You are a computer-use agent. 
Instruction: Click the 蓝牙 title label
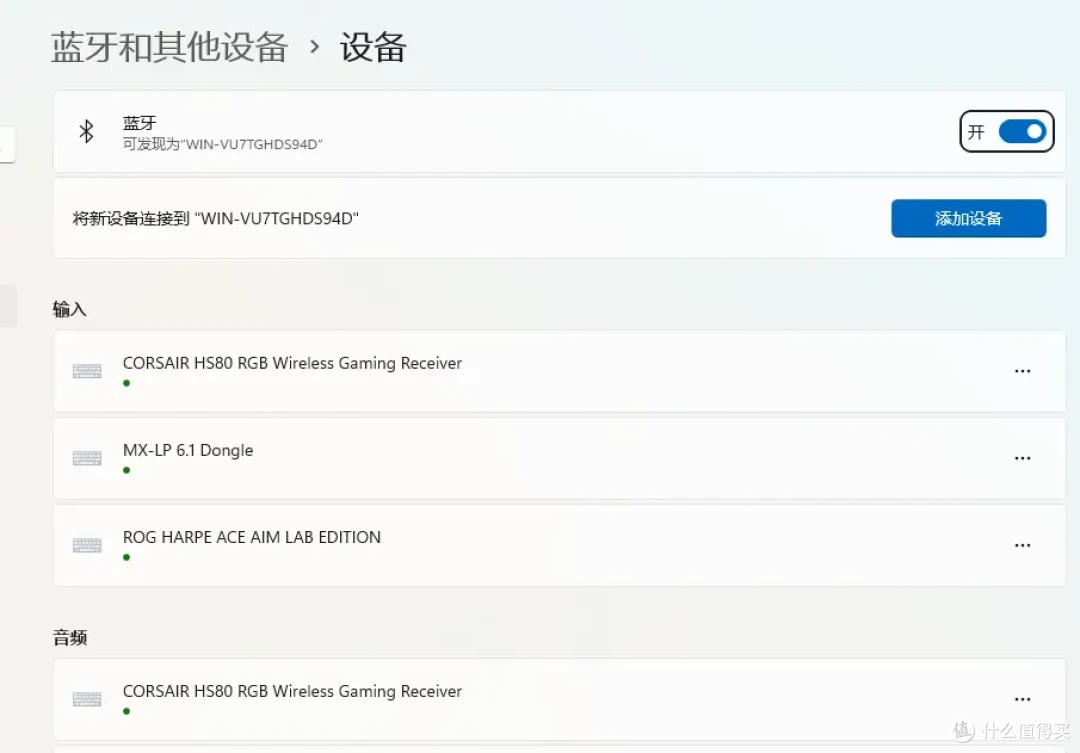[139, 123]
